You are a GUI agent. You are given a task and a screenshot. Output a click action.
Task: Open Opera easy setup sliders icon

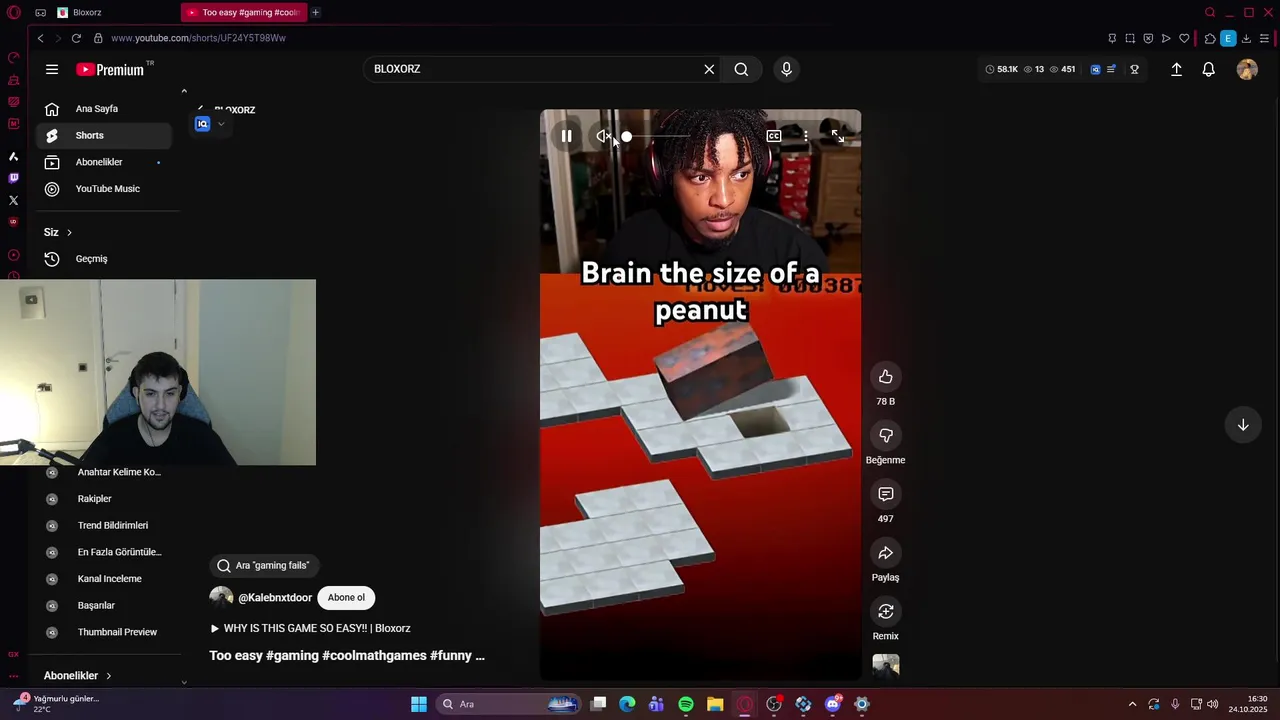click(1264, 38)
